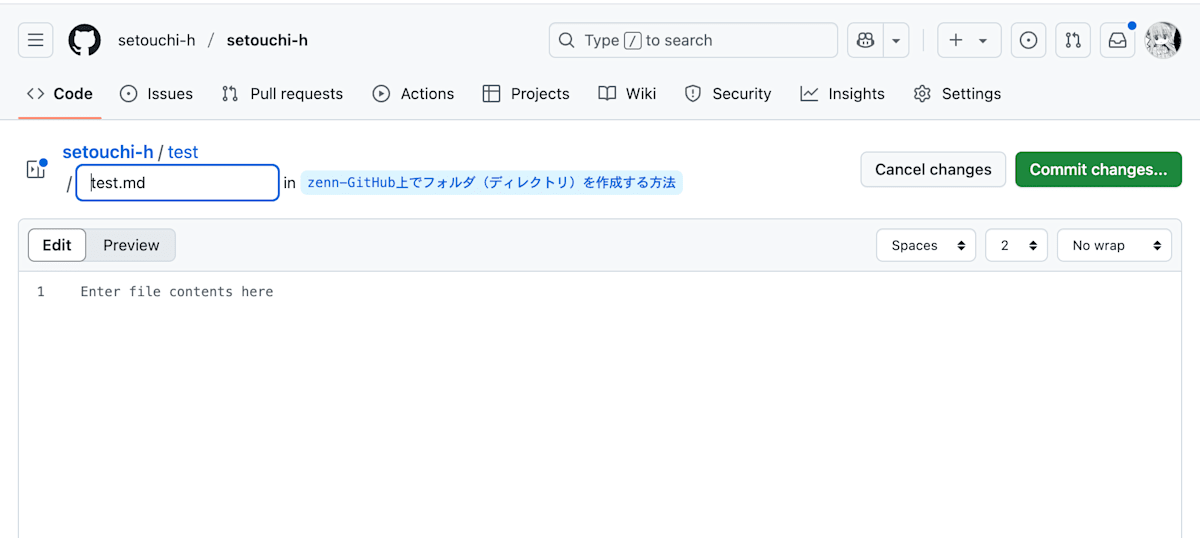Open the create new plus menu
The image size is (1200, 538).
click(x=969, y=40)
